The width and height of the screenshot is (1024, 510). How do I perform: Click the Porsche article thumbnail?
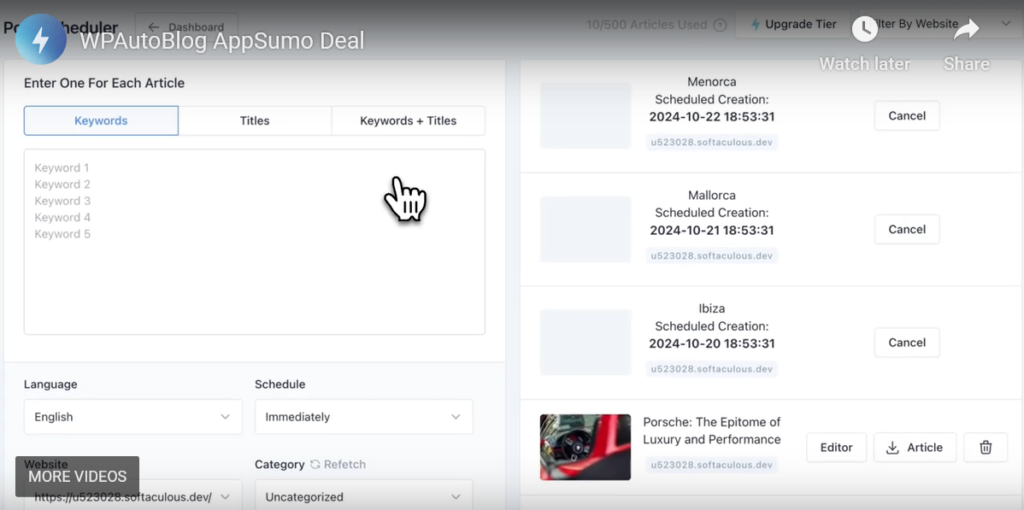point(585,447)
